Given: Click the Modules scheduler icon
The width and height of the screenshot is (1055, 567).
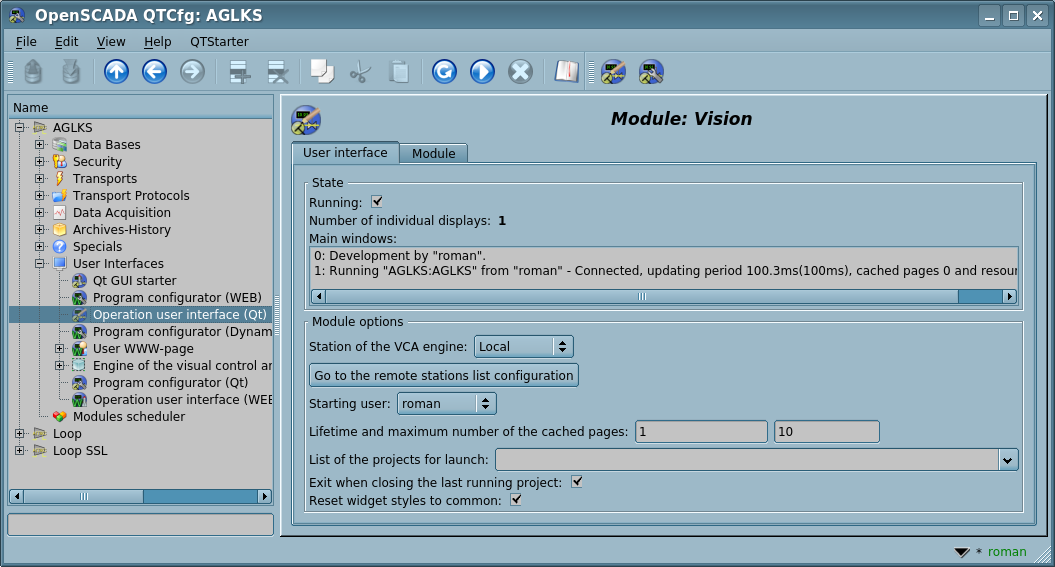Looking at the screenshot, I should 60,416.
